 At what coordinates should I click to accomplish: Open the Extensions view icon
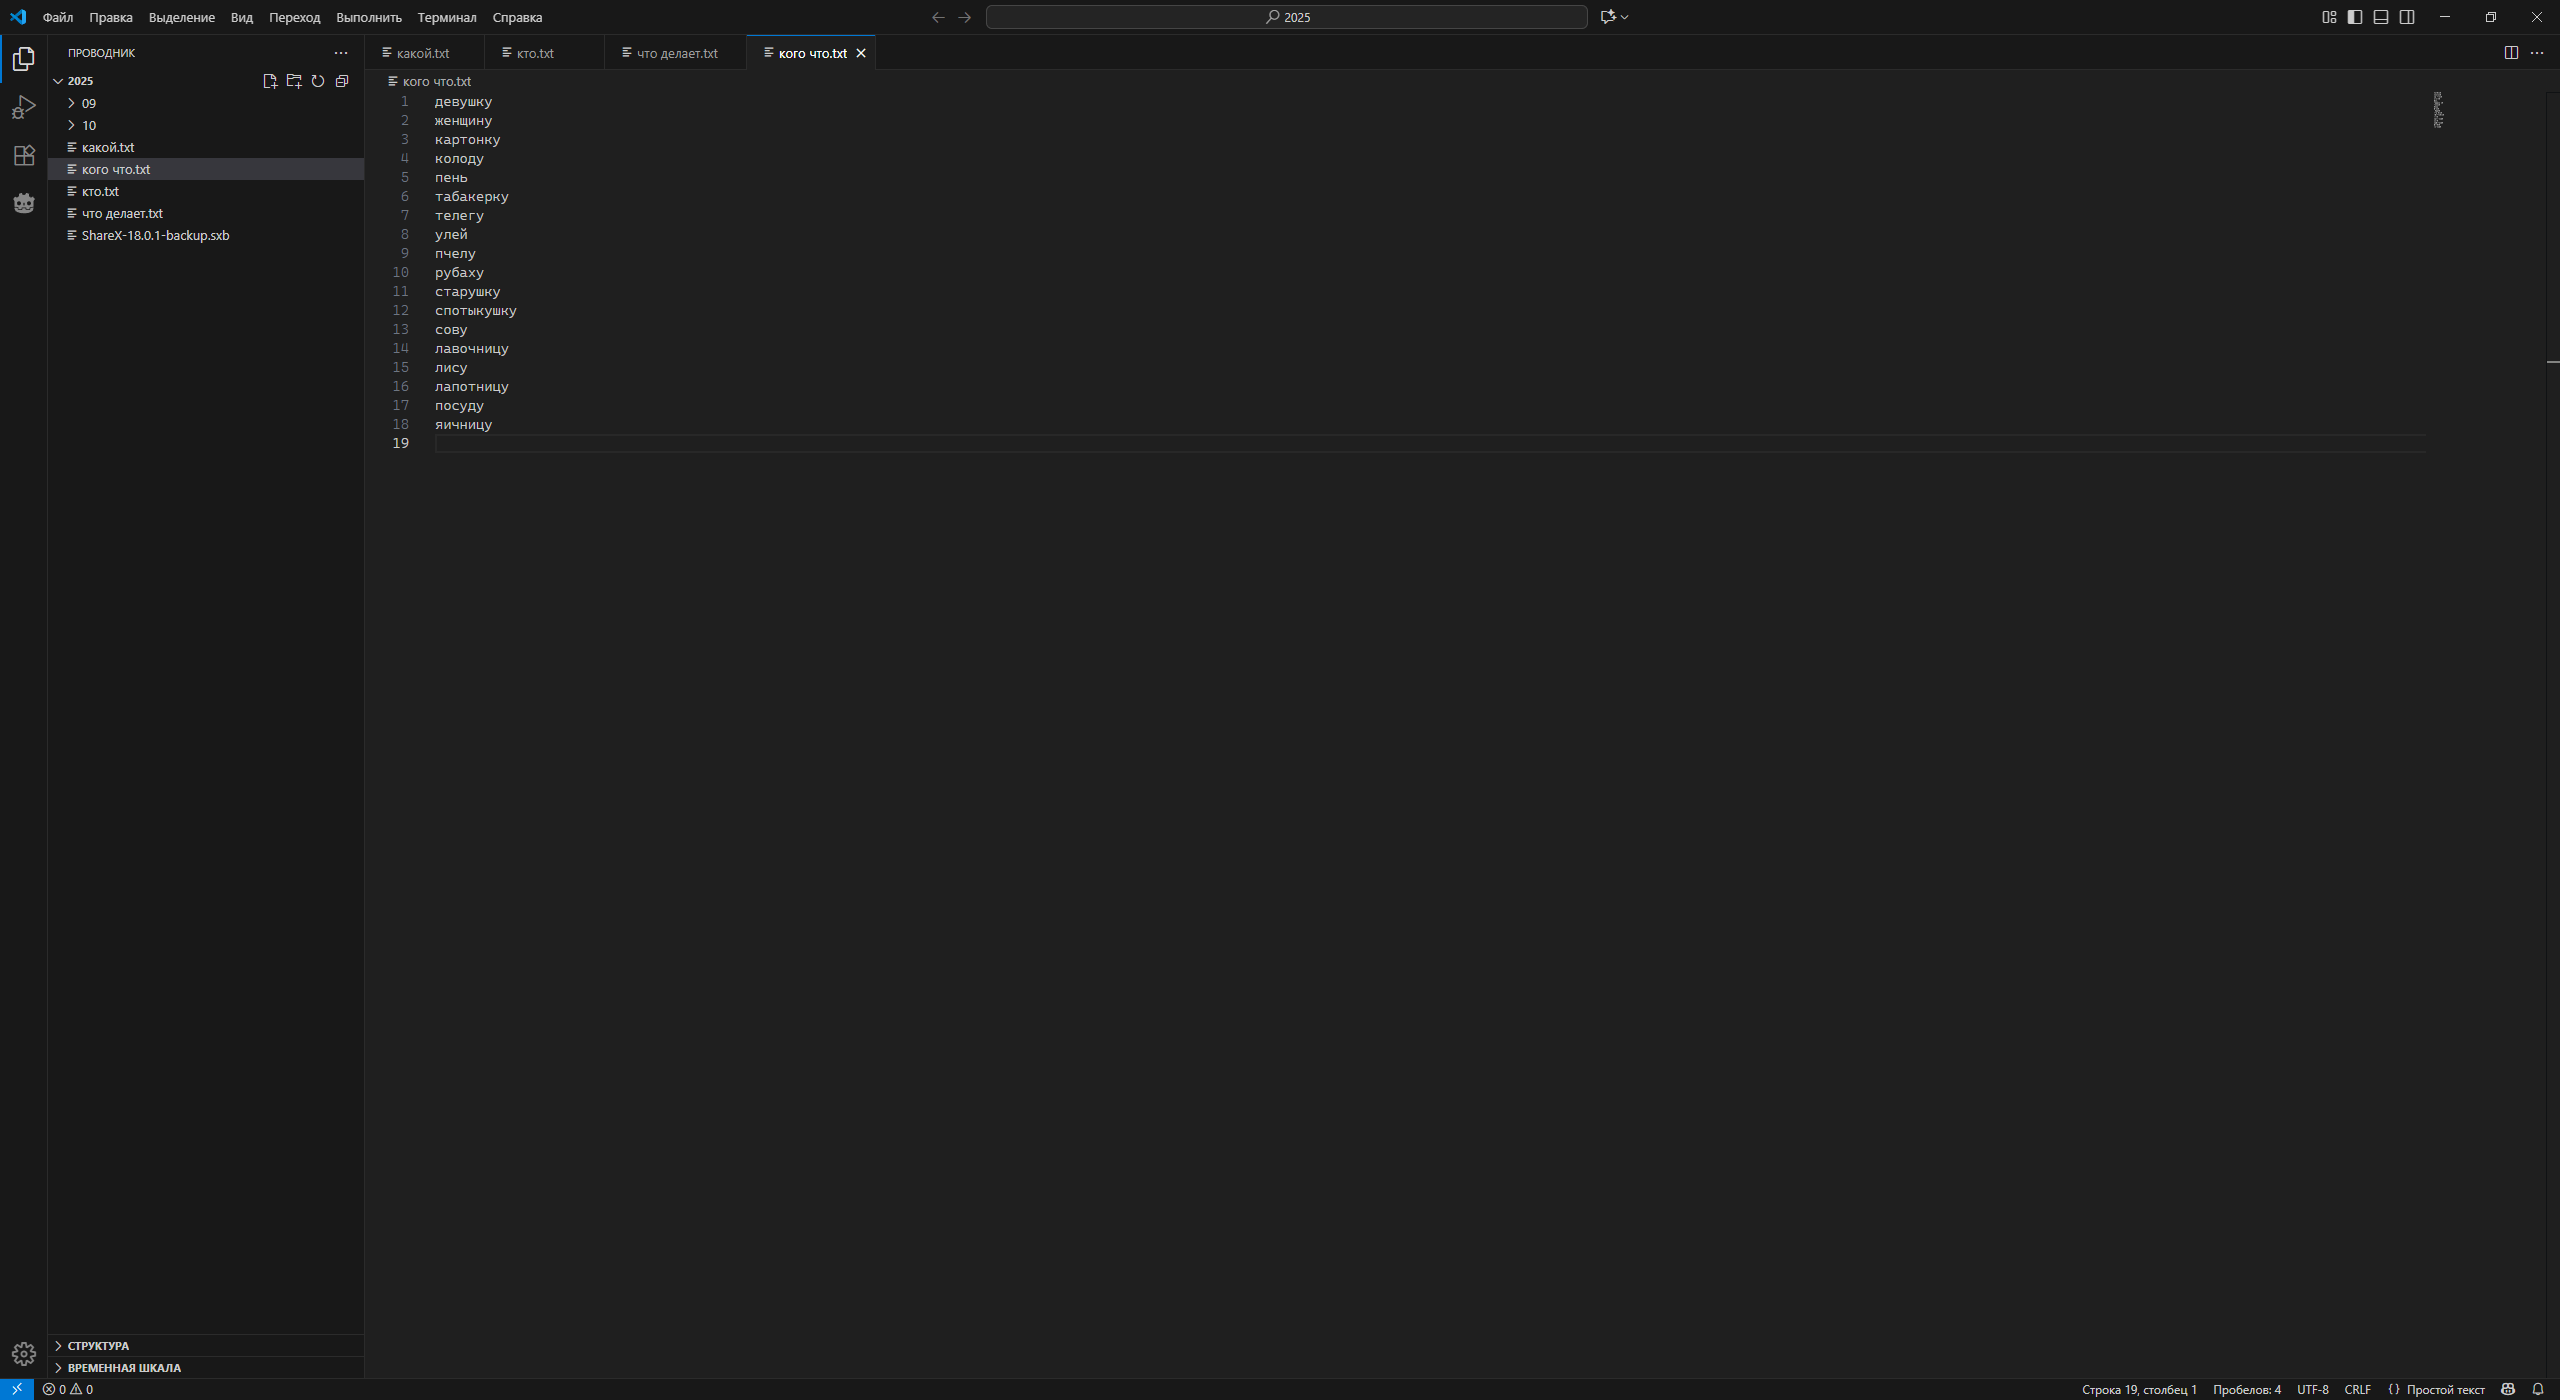24,156
